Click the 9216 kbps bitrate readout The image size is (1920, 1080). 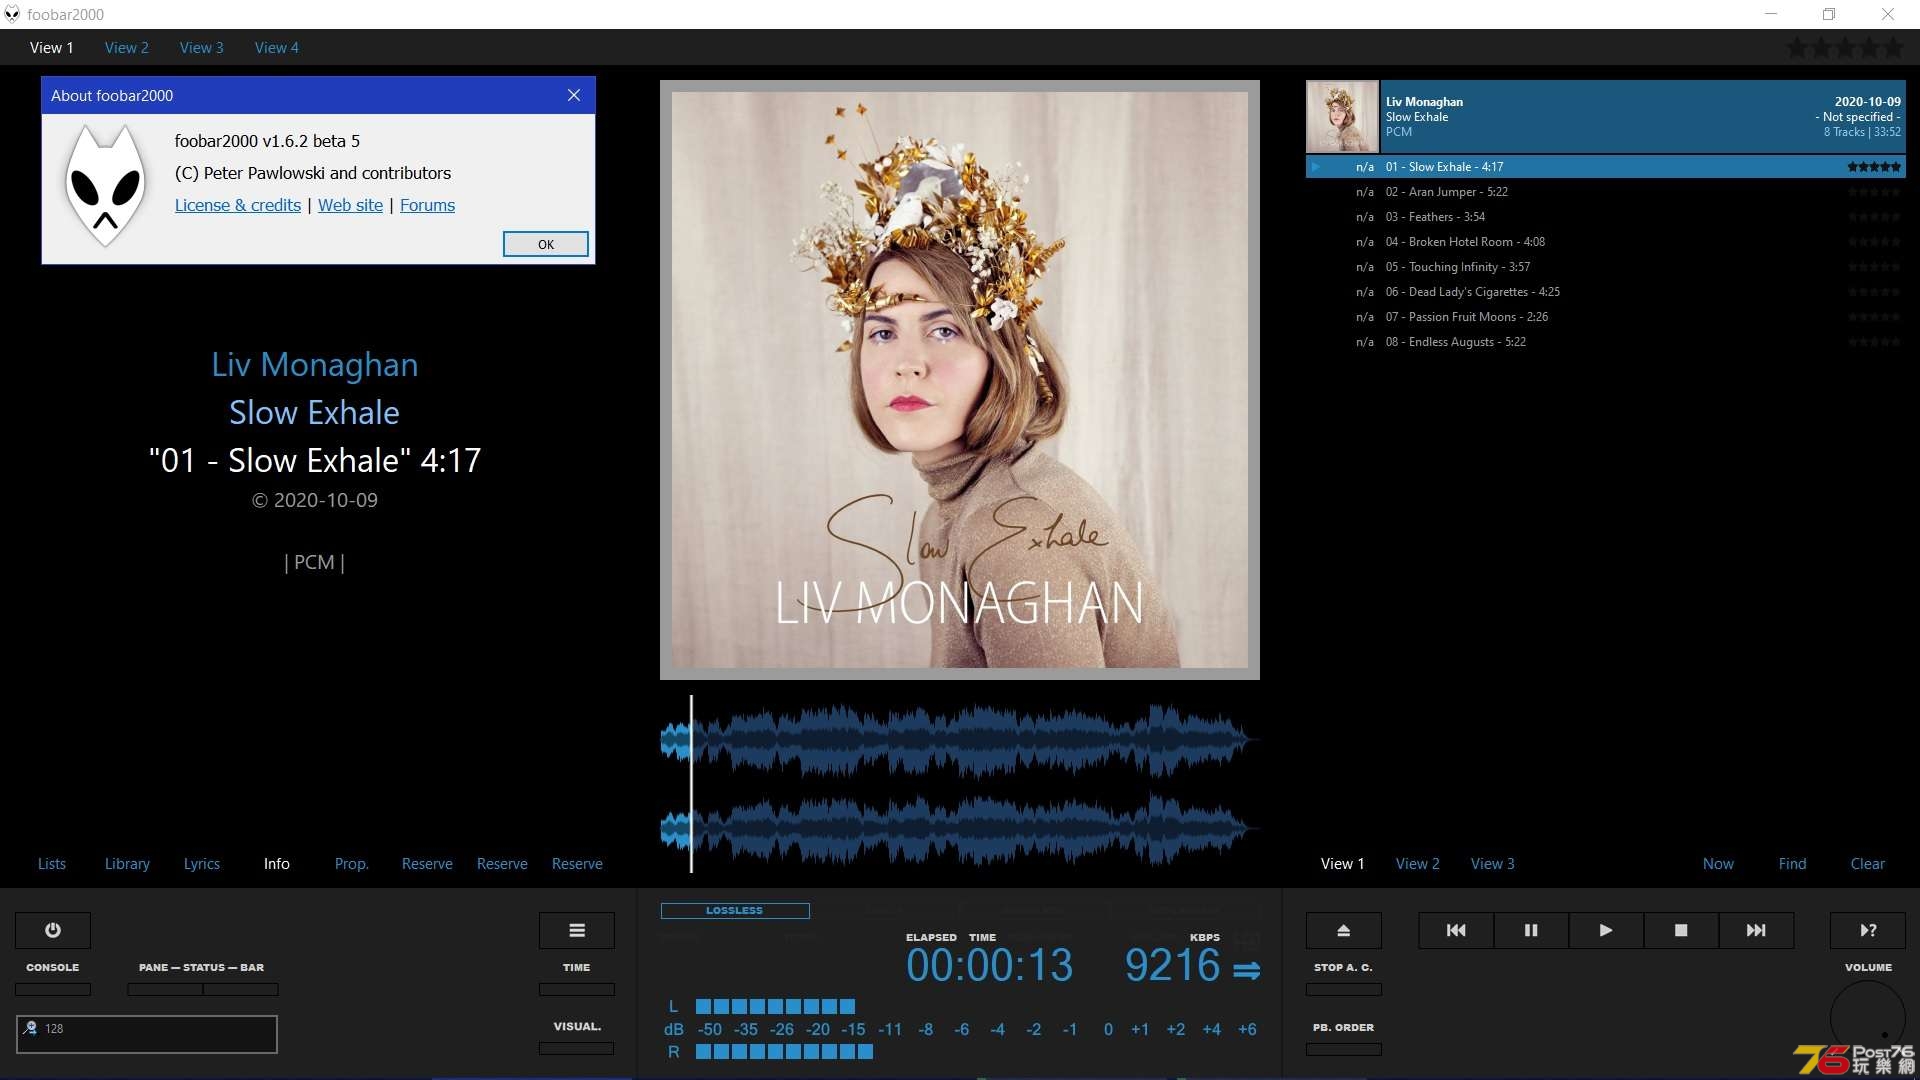(x=1172, y=966)
